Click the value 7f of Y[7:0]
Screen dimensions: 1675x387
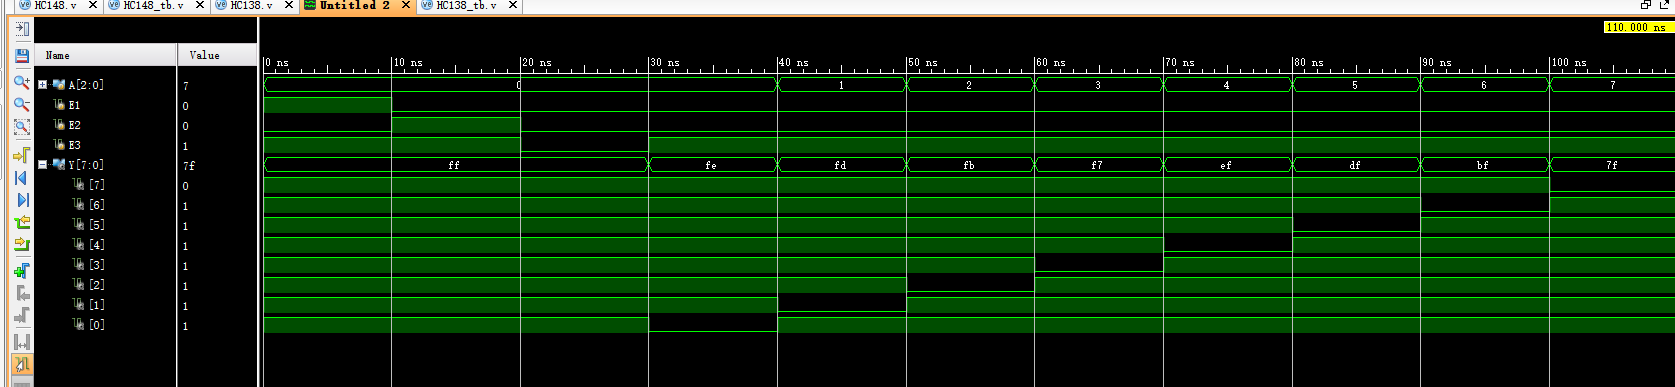click(x=189, y=166)
